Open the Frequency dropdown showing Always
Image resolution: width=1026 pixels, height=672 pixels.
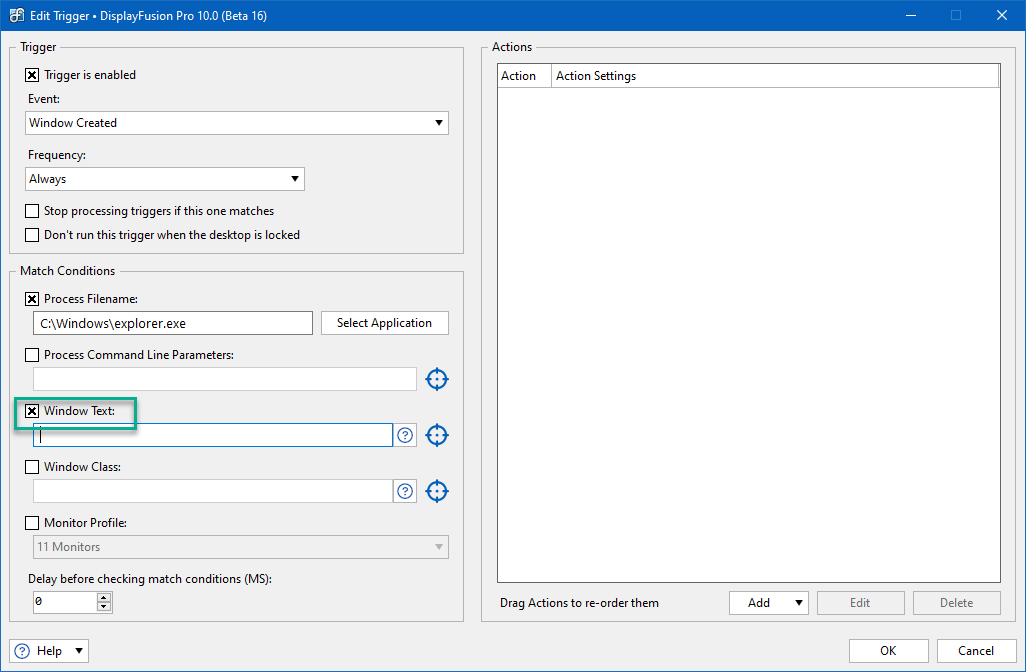[165, 179]
